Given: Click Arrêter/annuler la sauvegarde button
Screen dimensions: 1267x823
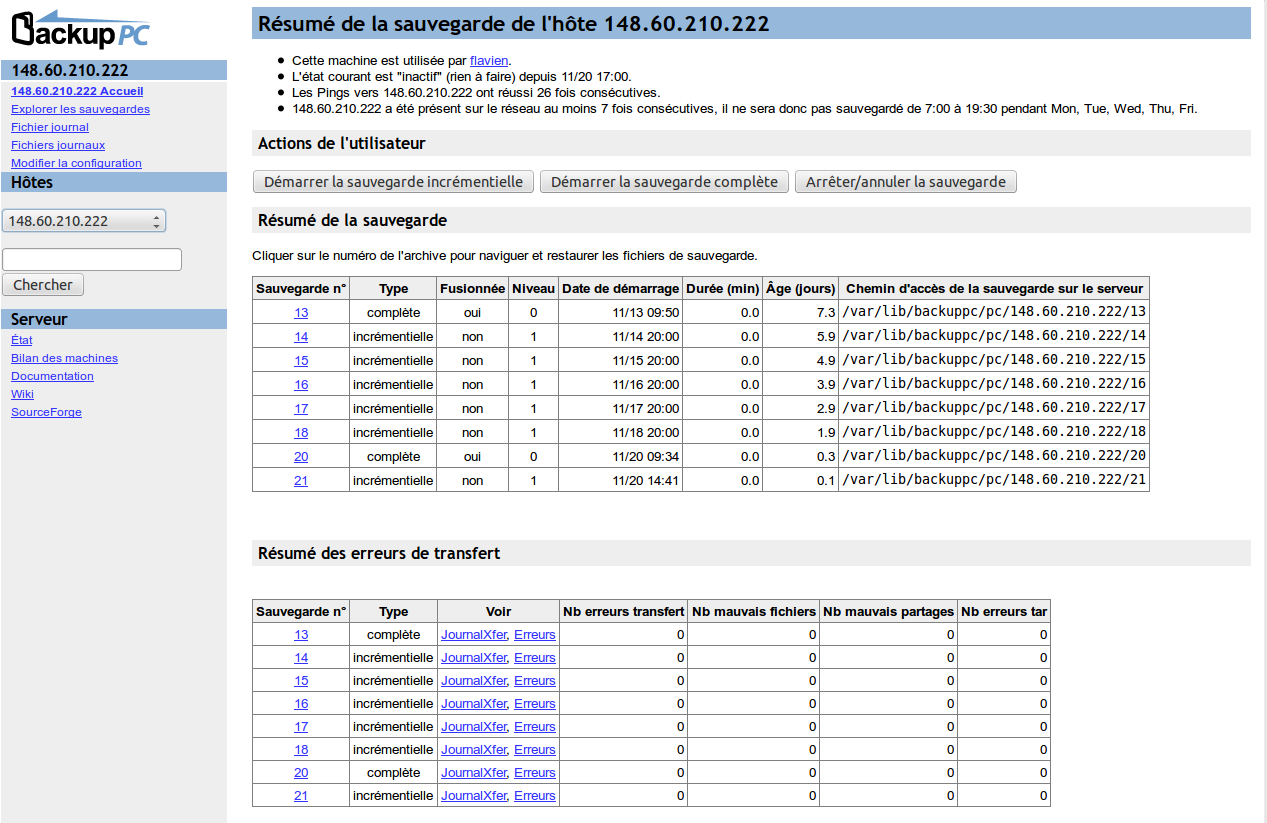Looking at the screenshot, I should (x=905, y=182).
